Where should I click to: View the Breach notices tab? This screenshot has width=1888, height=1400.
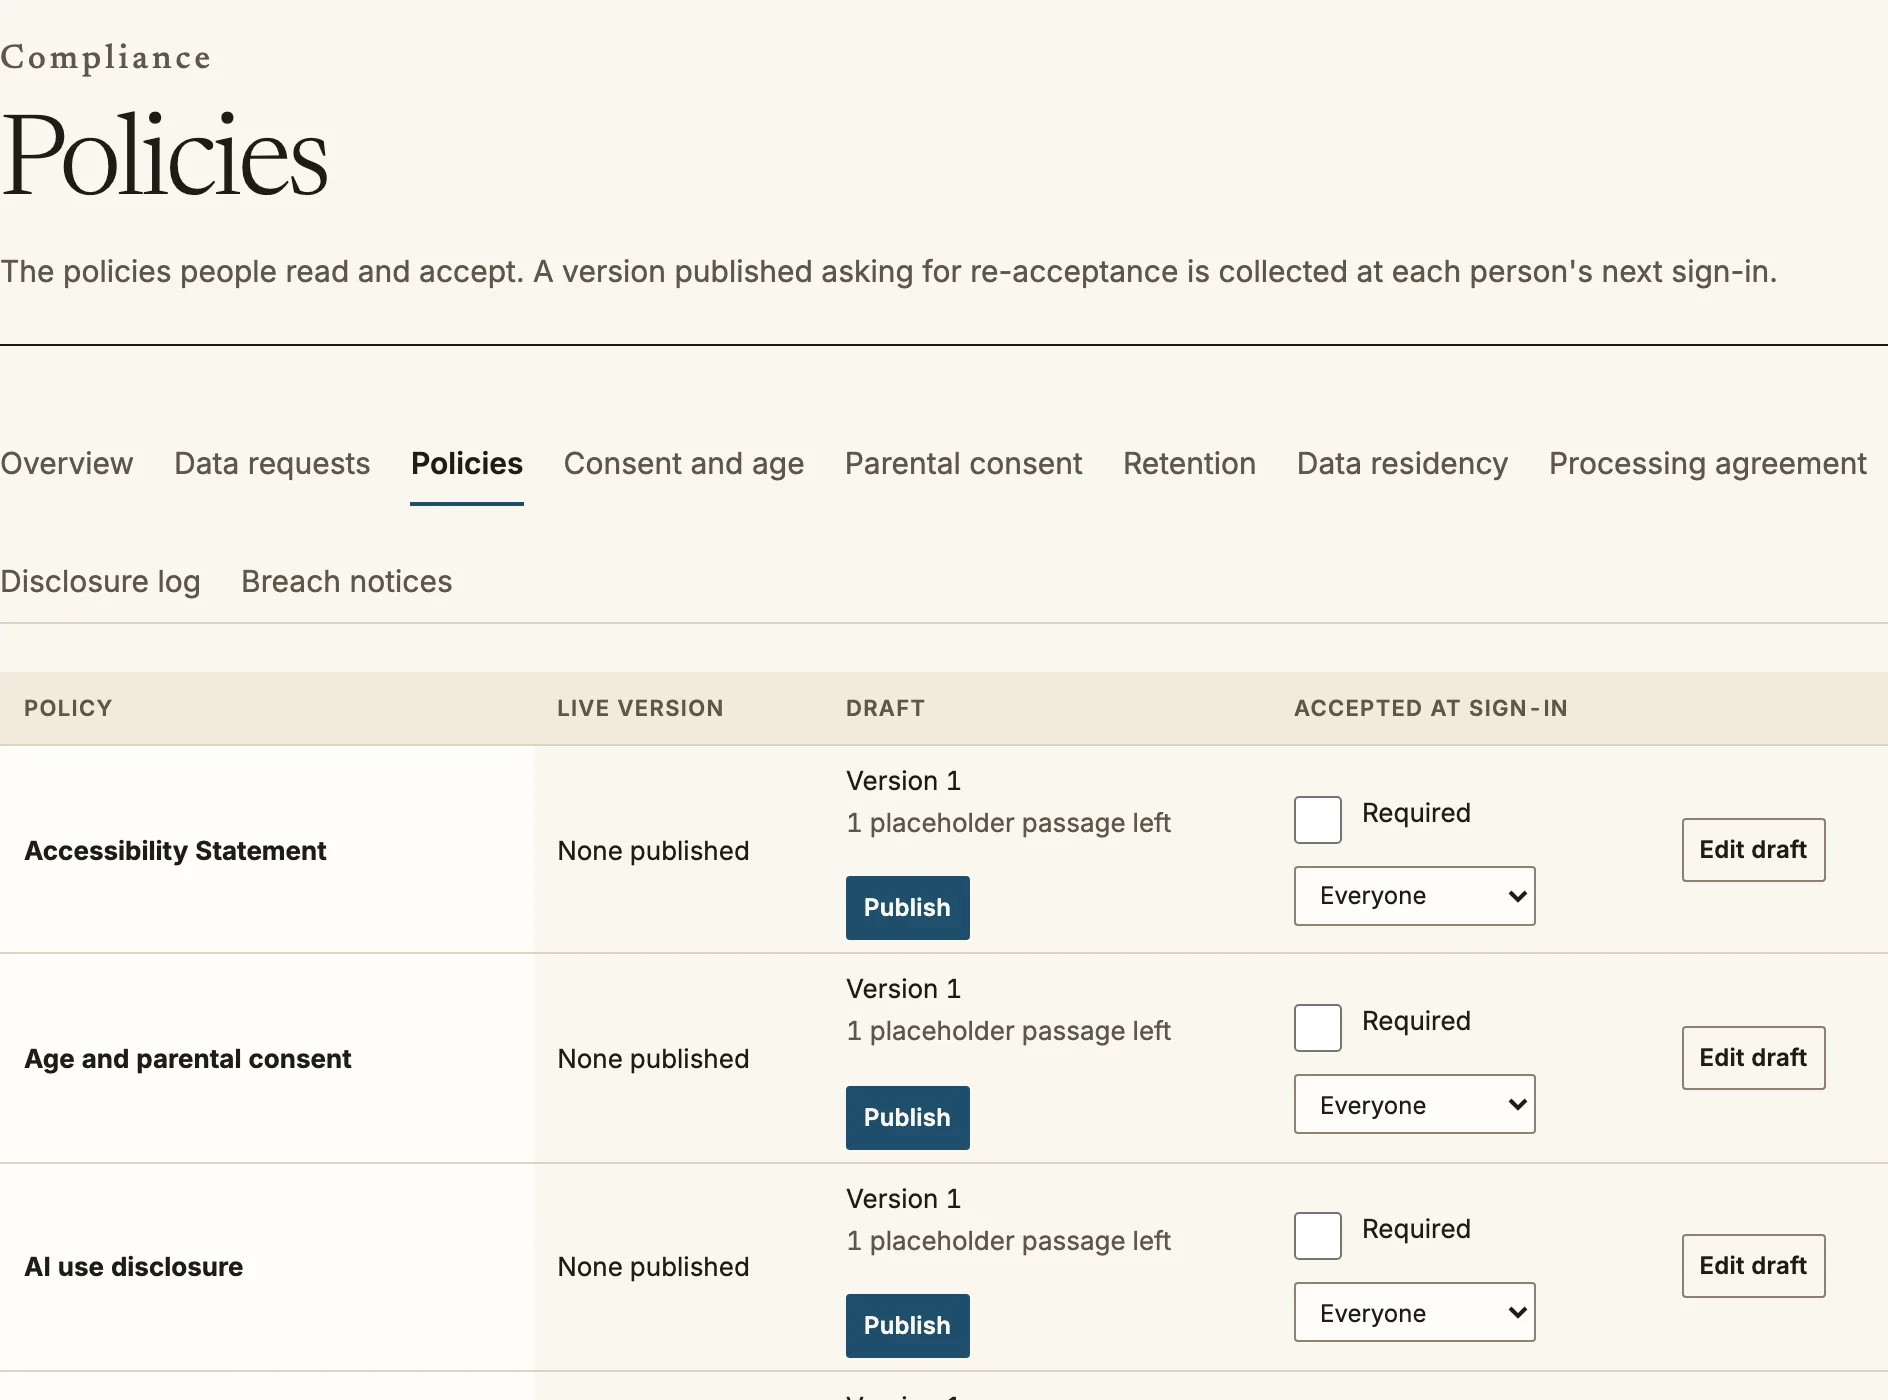(347, 581)
